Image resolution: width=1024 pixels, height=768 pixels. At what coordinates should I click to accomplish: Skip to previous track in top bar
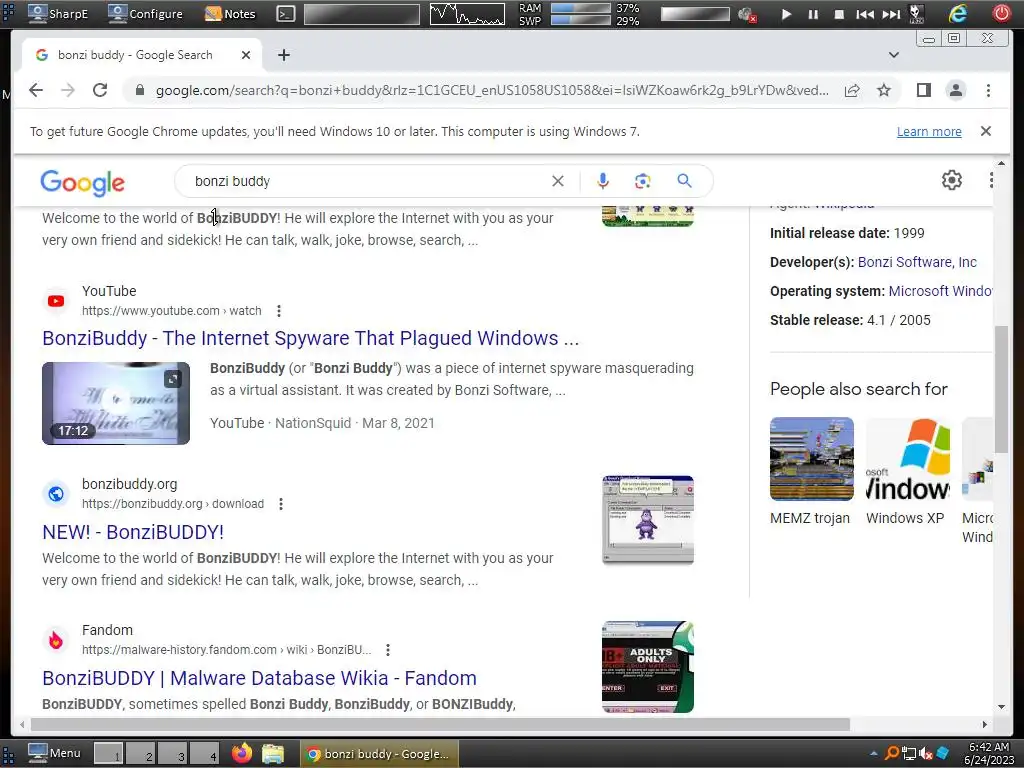[x=865, y=14]
